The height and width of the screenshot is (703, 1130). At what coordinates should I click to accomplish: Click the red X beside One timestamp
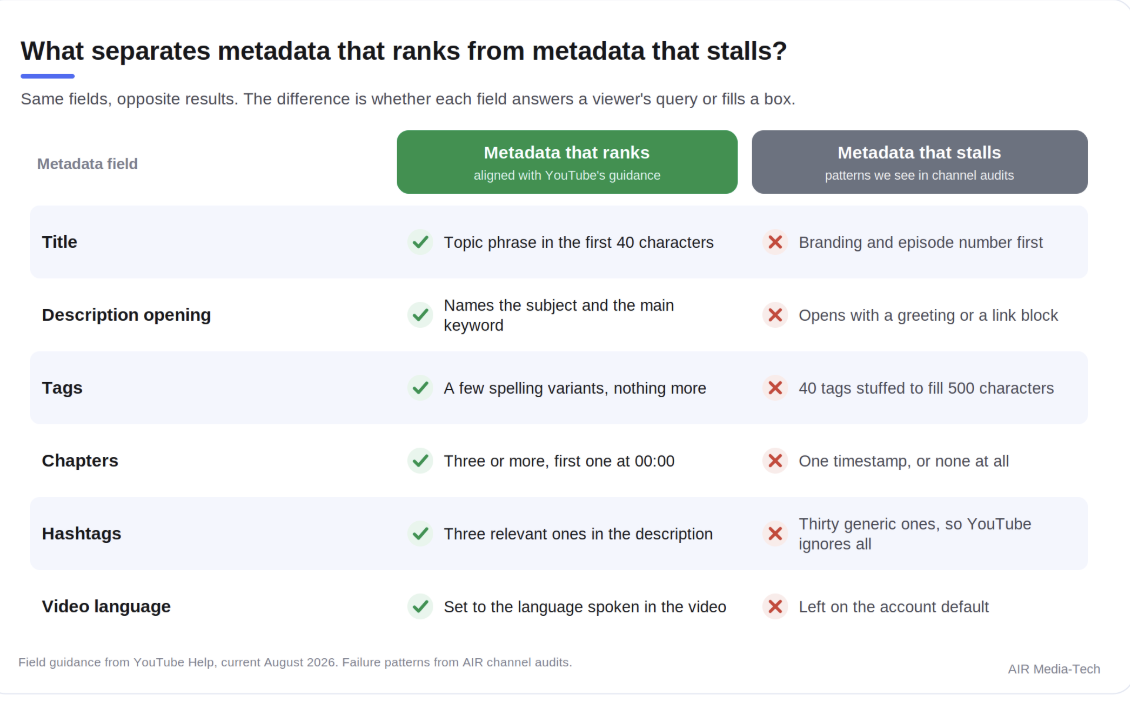tap(775, 461)
